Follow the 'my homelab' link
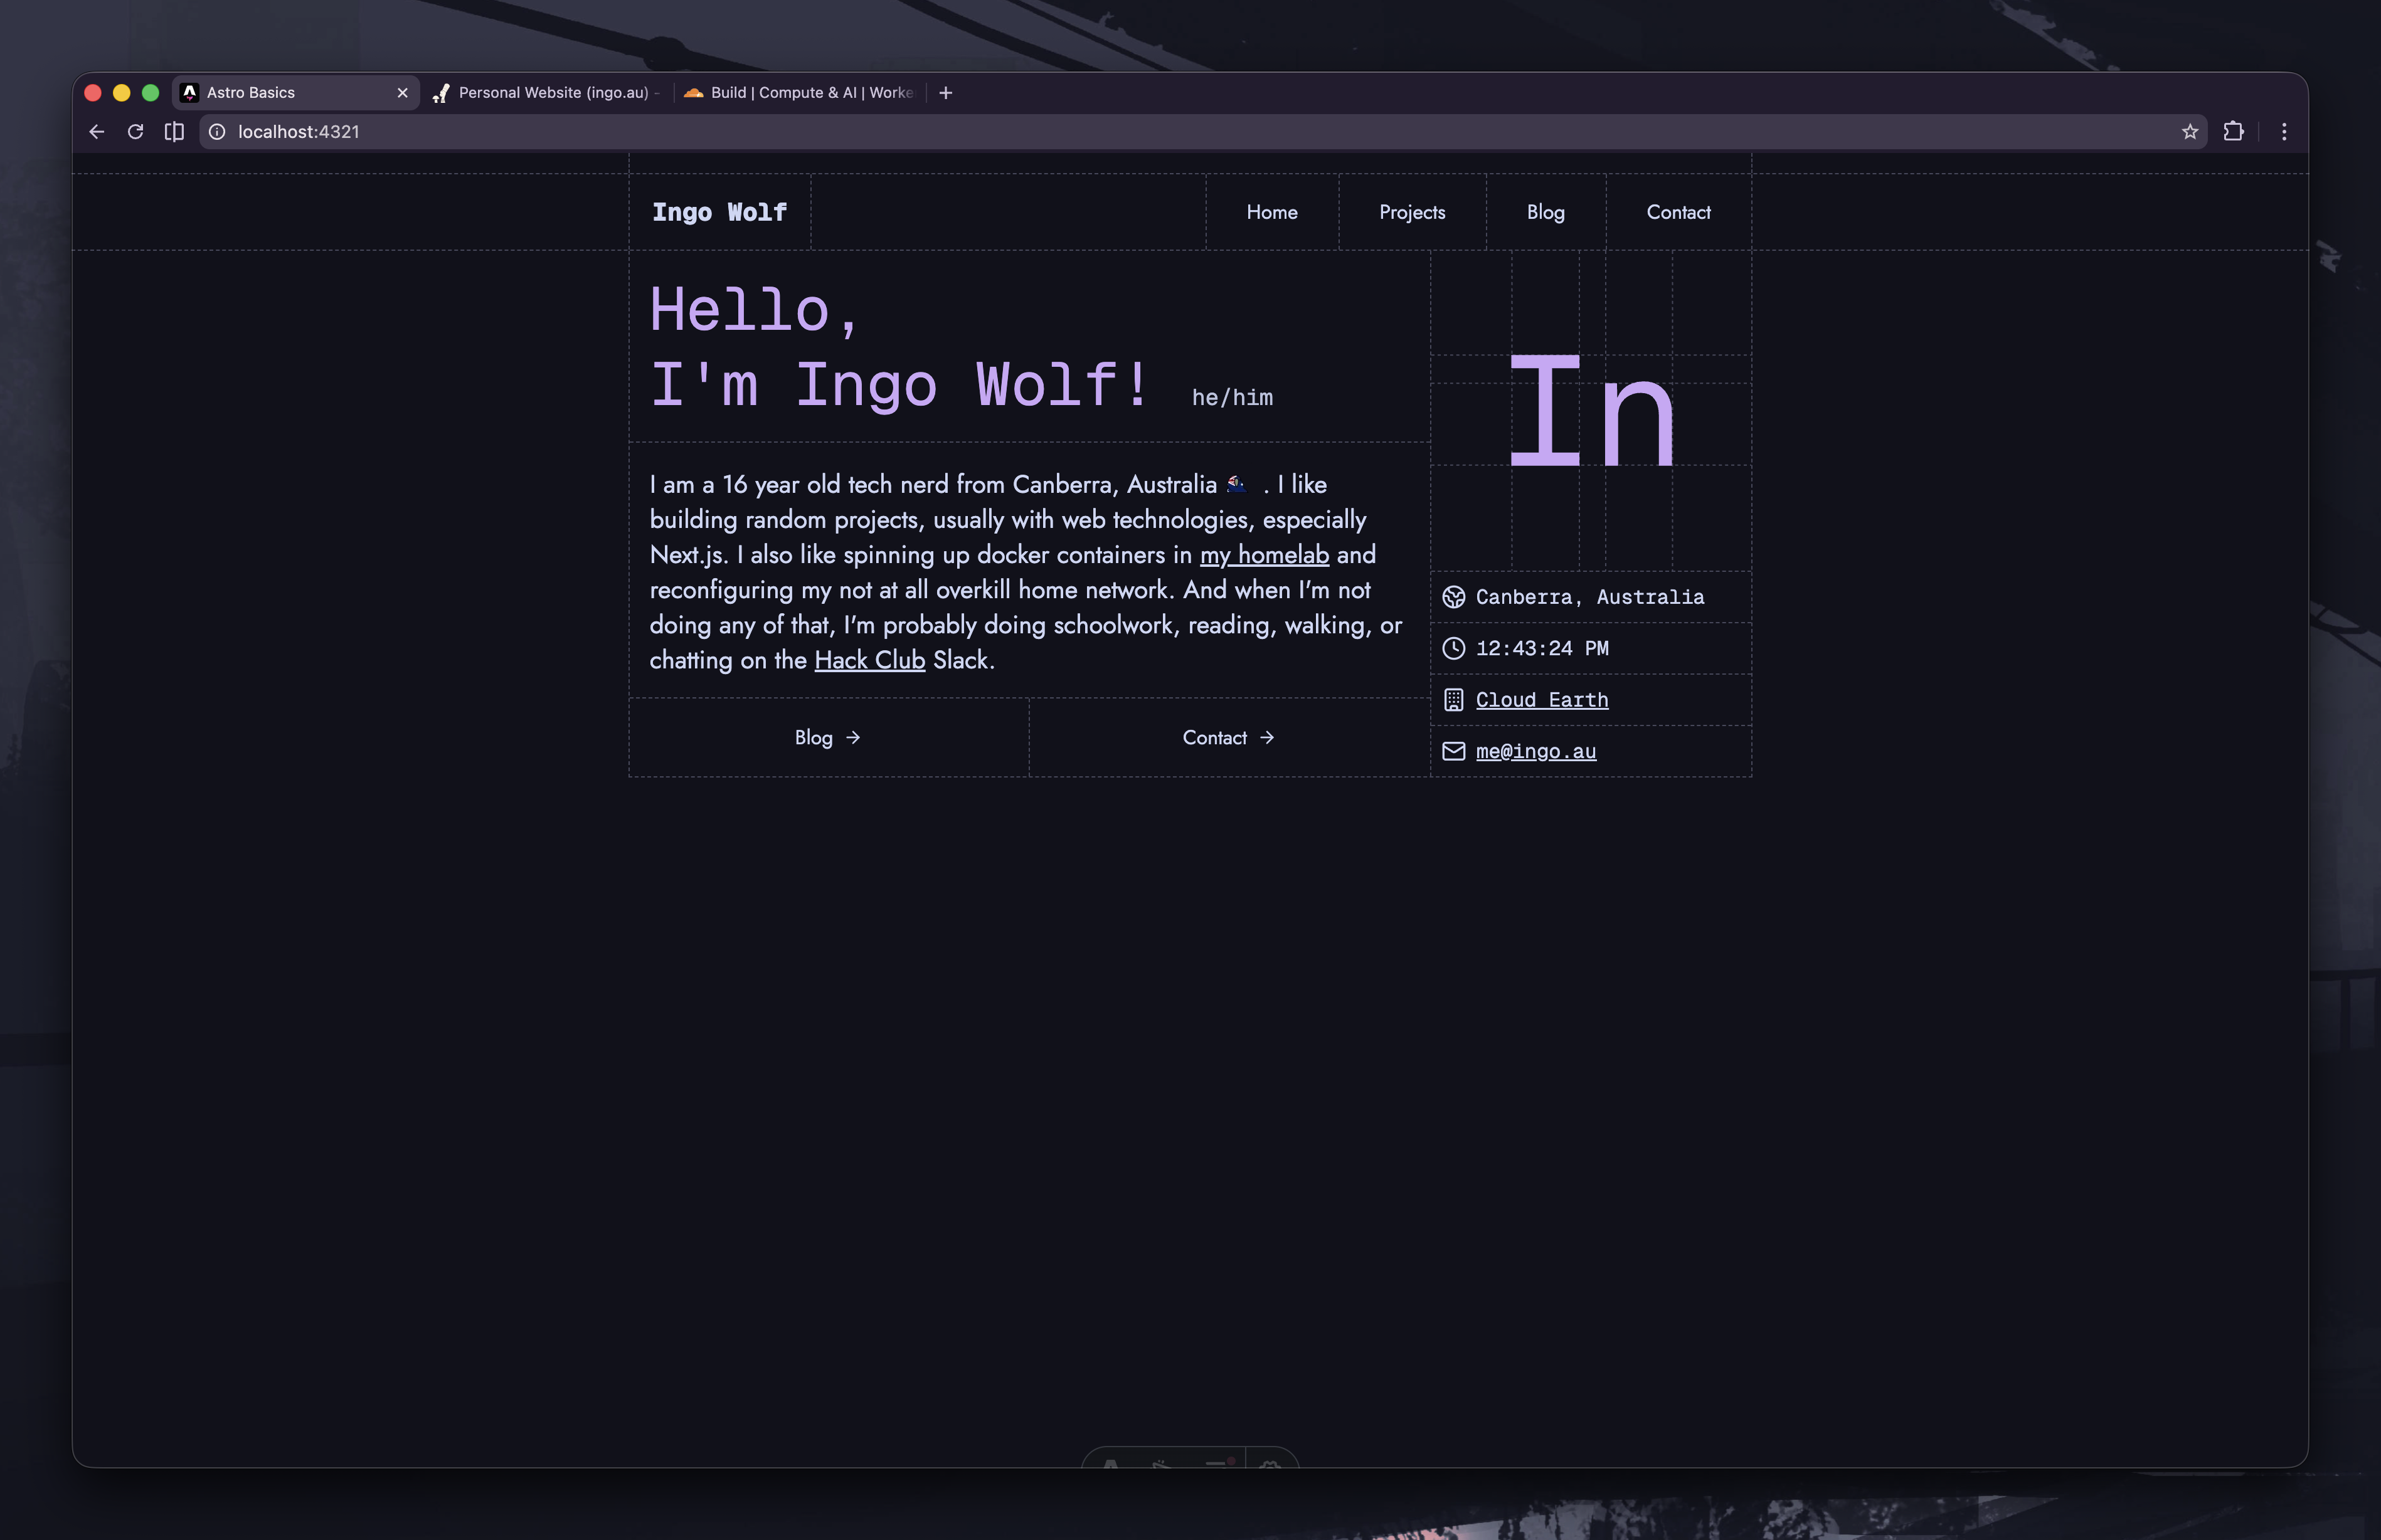Image resolution: width=2381 pixels, height=1540 pixels. pos(1263,555)
